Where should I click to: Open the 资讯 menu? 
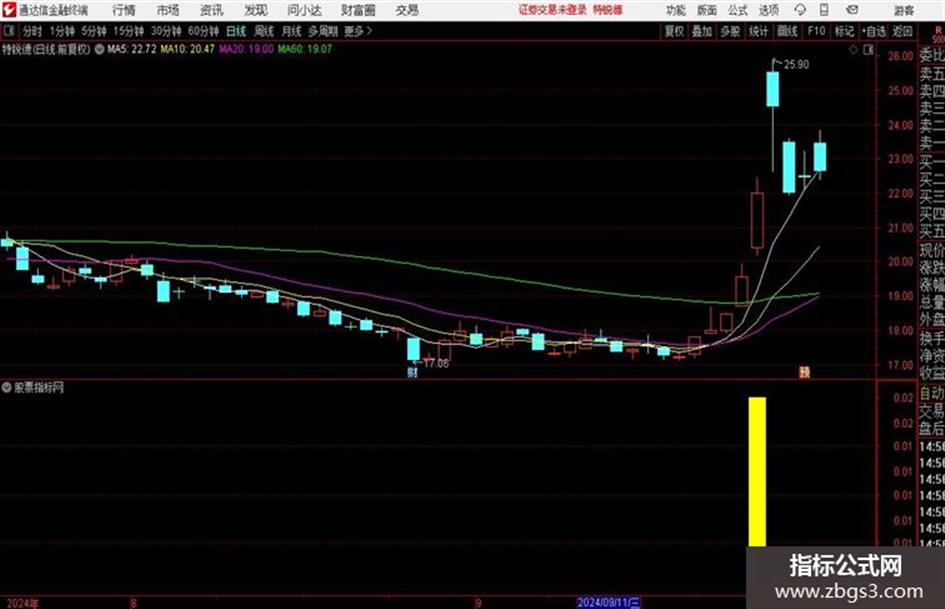point(212,10)
